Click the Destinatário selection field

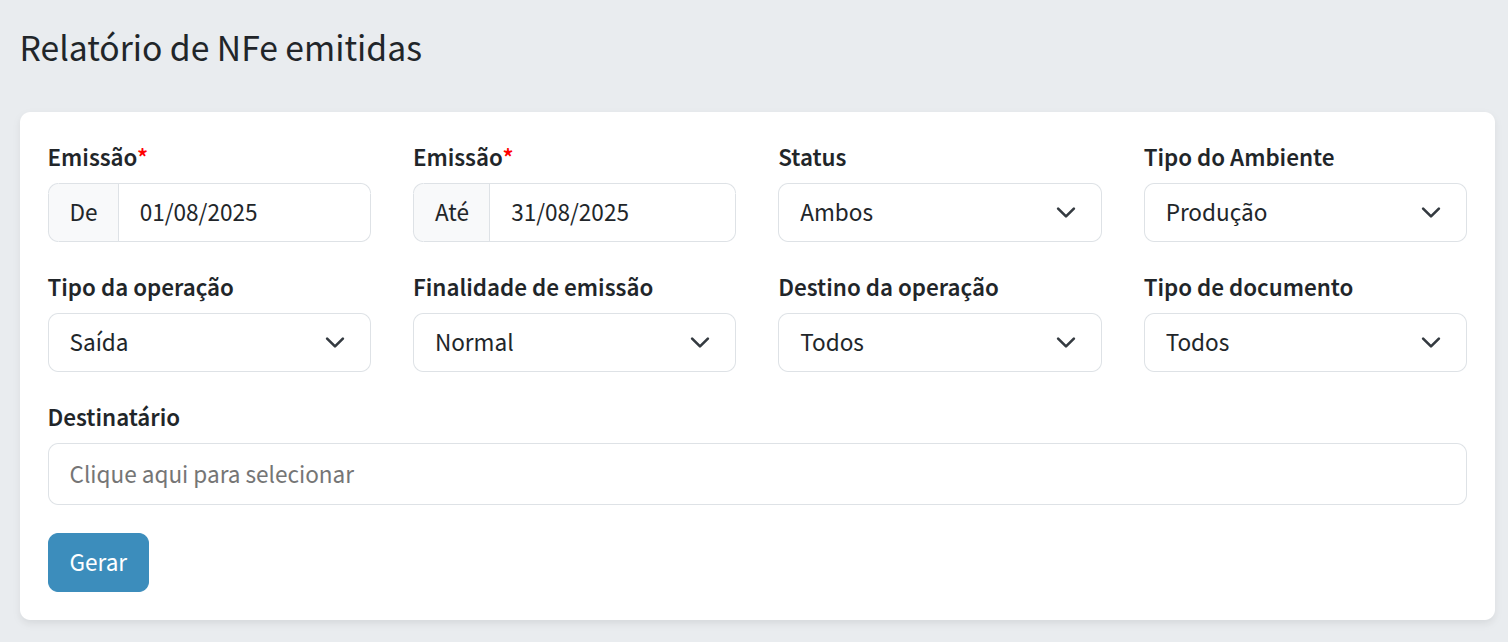coord(757,474)
